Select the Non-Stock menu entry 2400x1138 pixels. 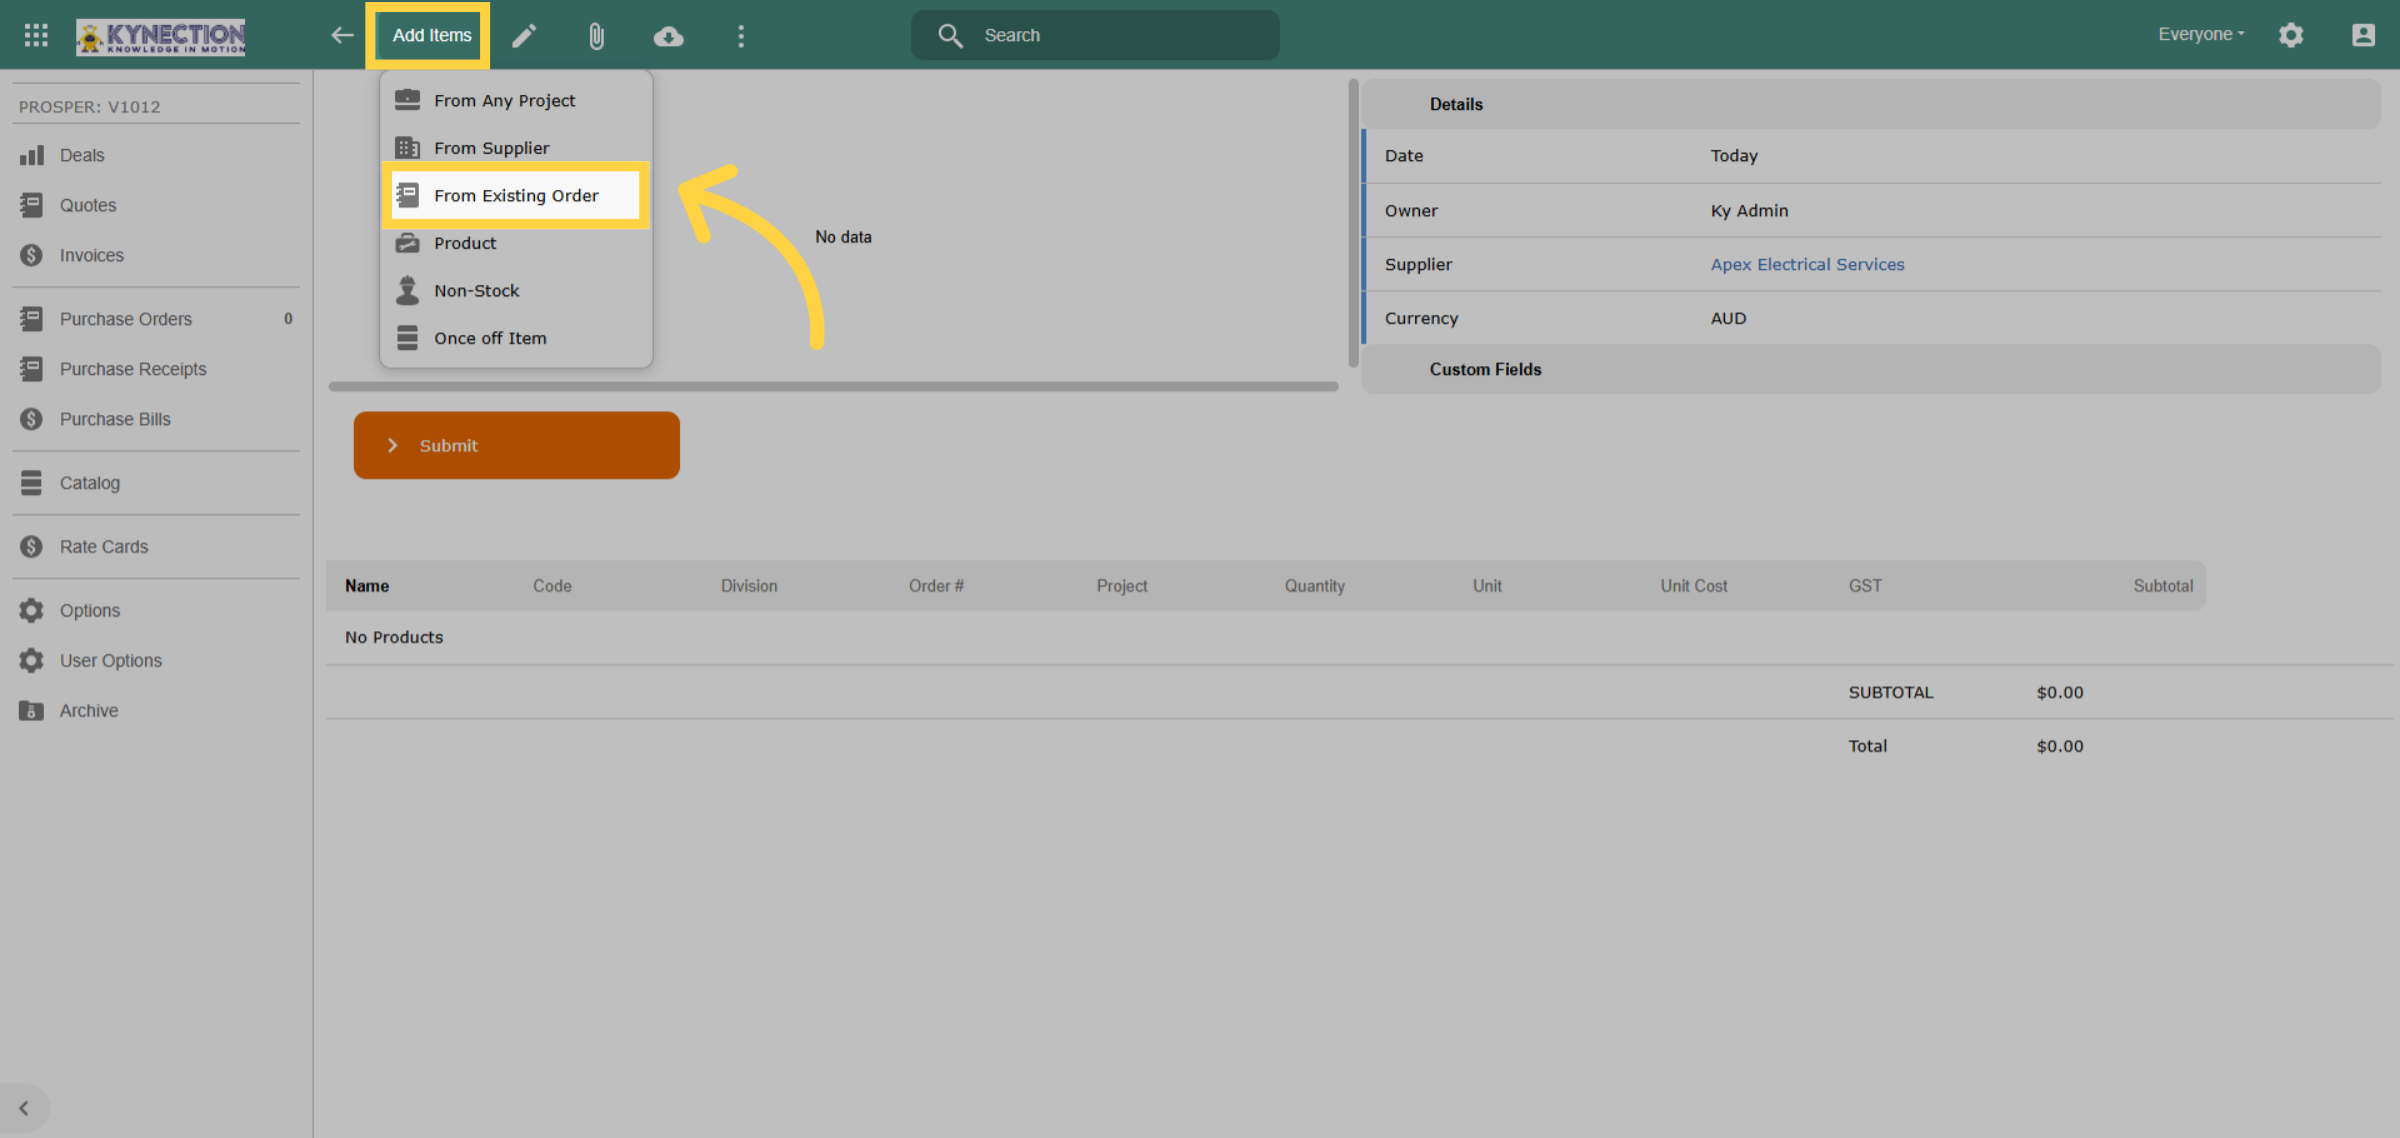(516, 291)
